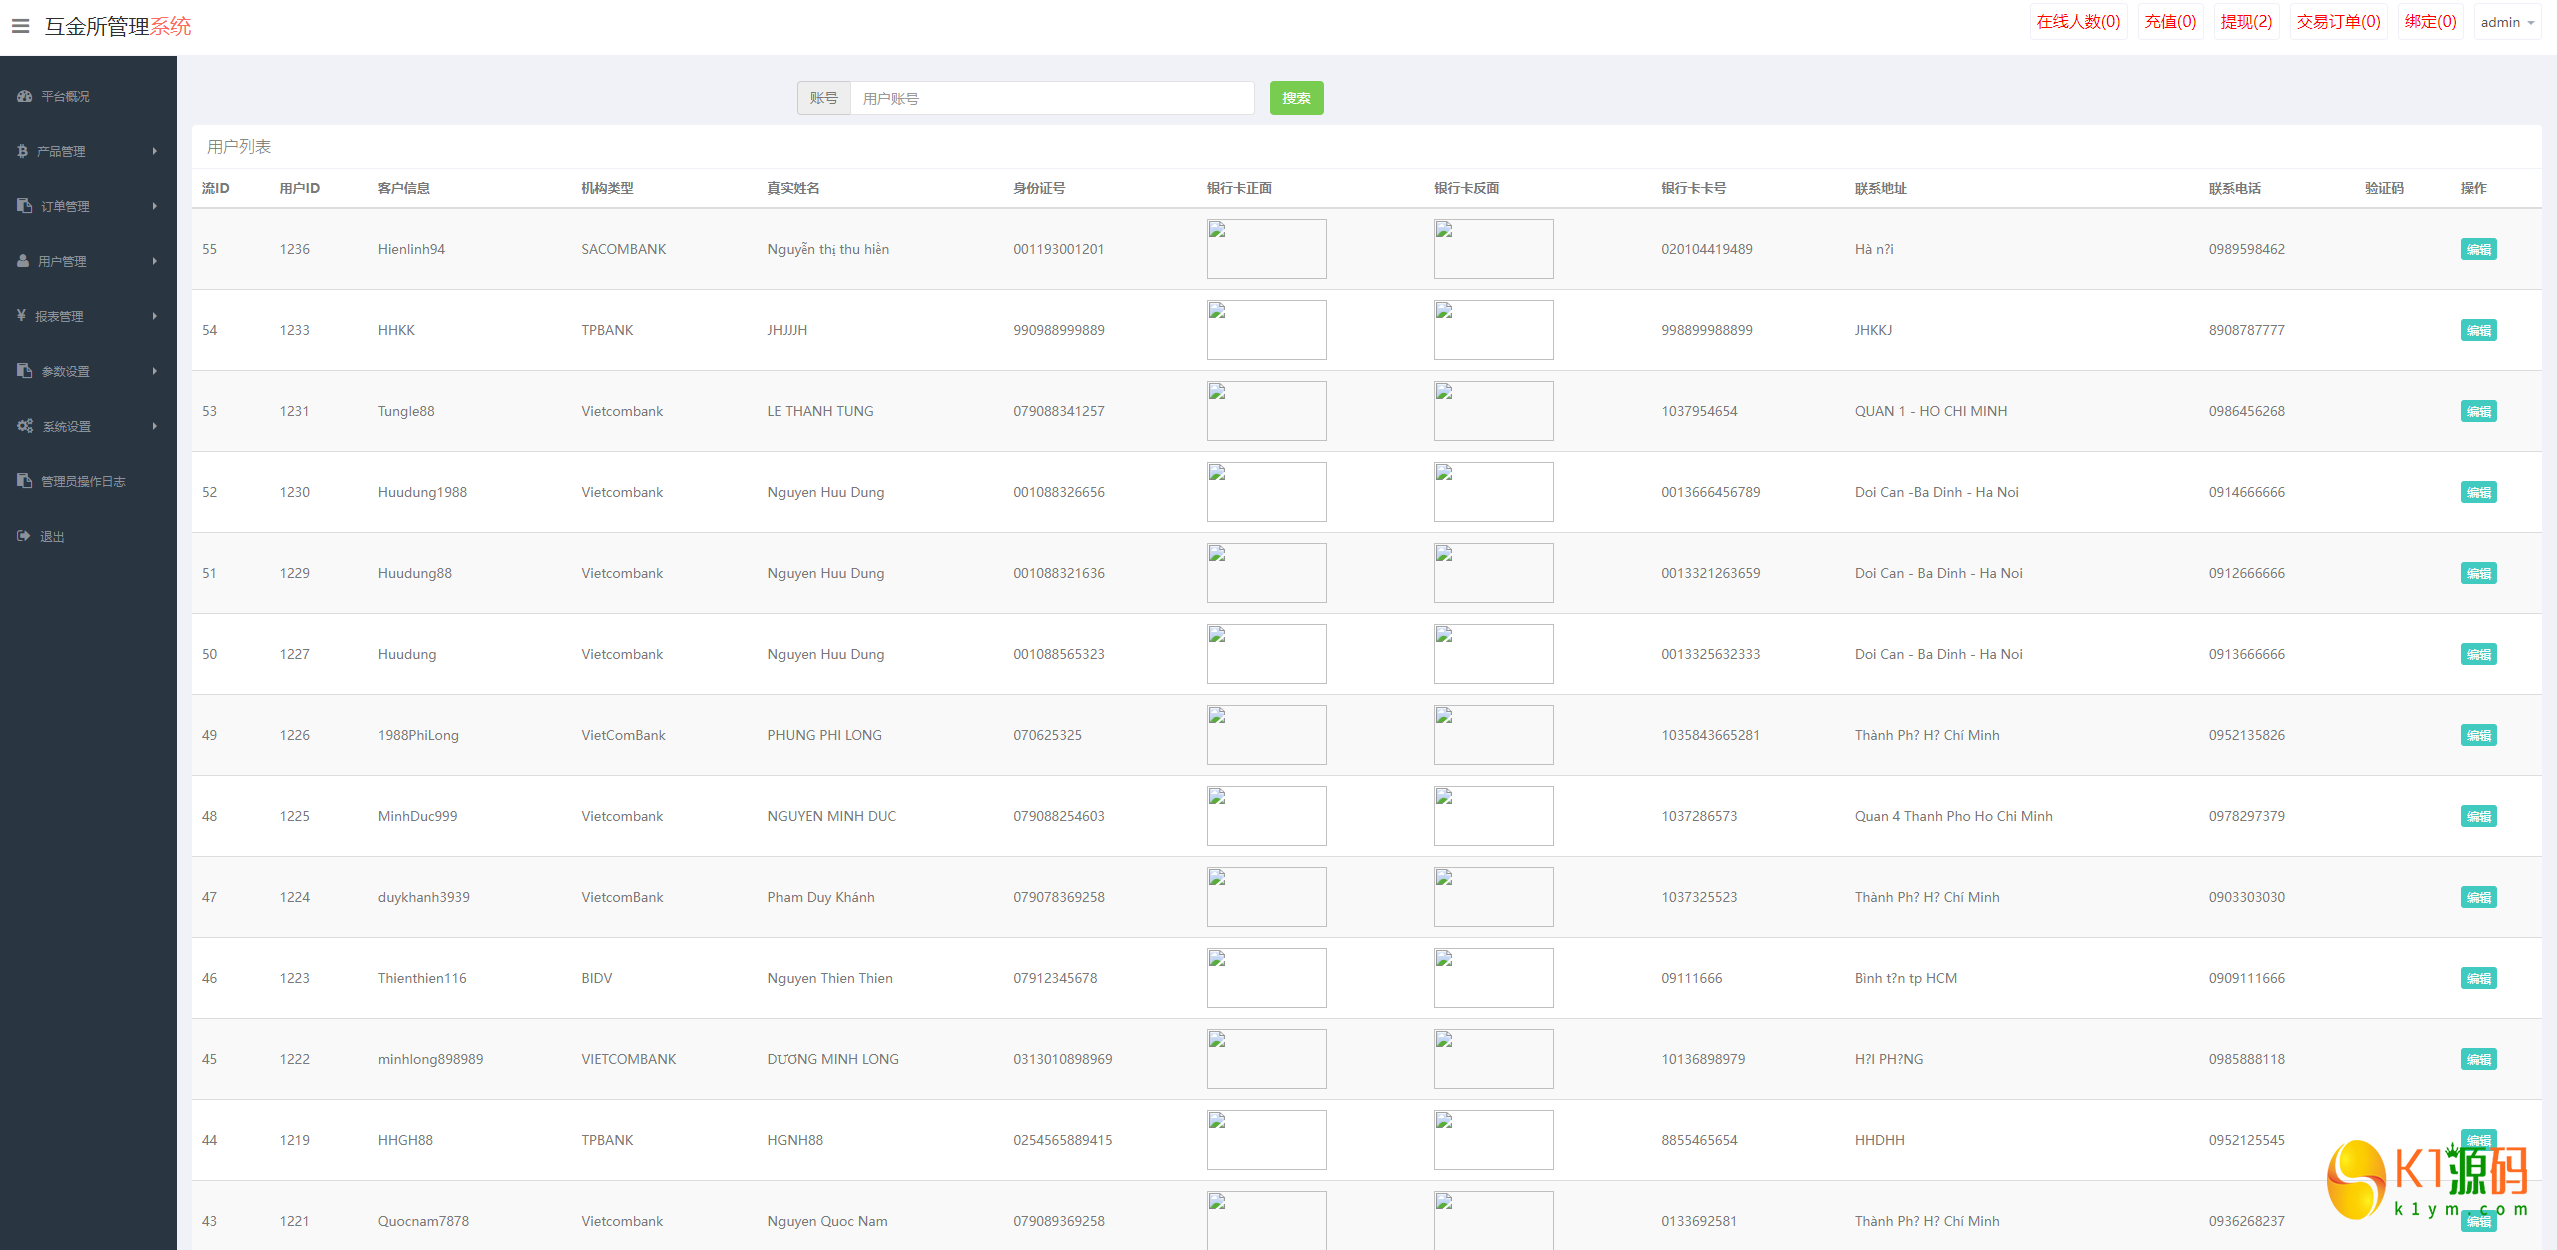Screen dimensions: 2557x1250
Task: Click the report management yen icon
Action: (21, 316)
